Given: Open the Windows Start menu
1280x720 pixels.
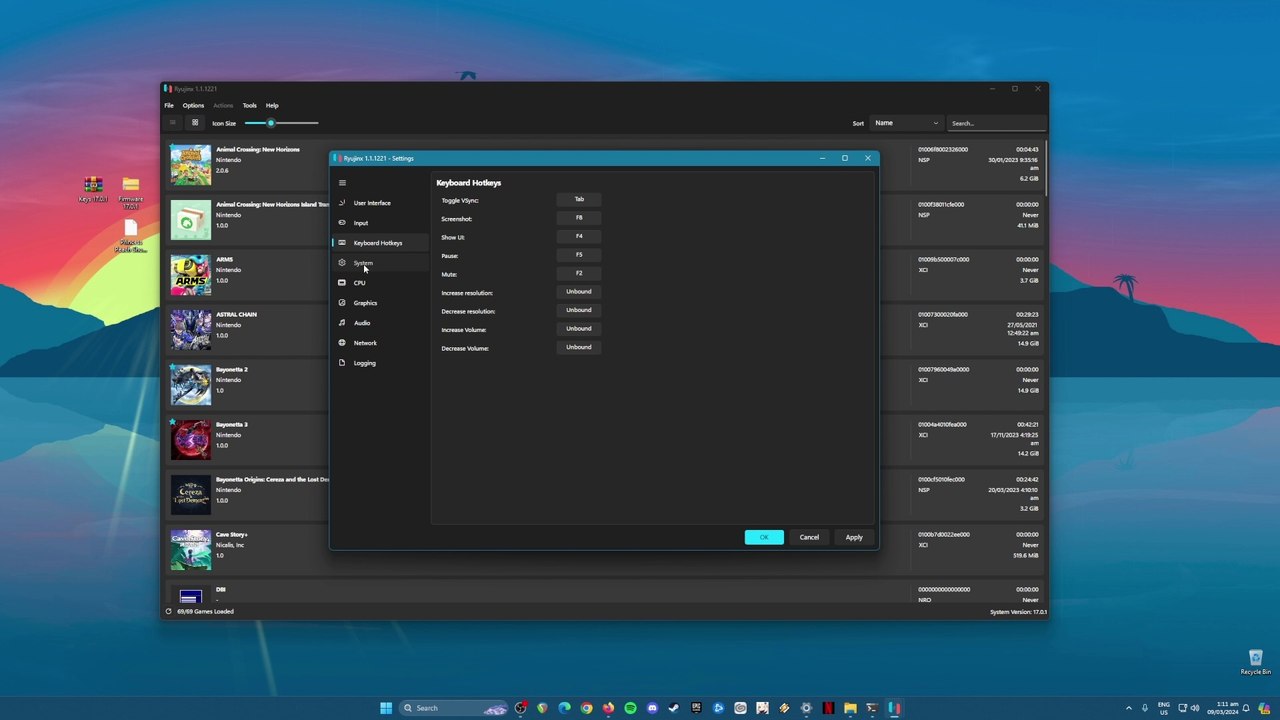Looking at the screenshot, I should [386, 708].
